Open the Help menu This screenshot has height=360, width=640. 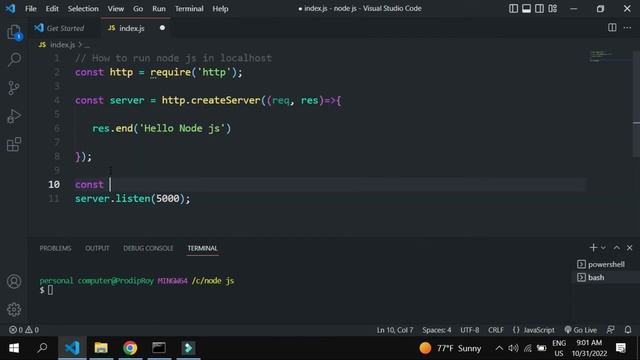pyautogui.click(x=220, y=9)
